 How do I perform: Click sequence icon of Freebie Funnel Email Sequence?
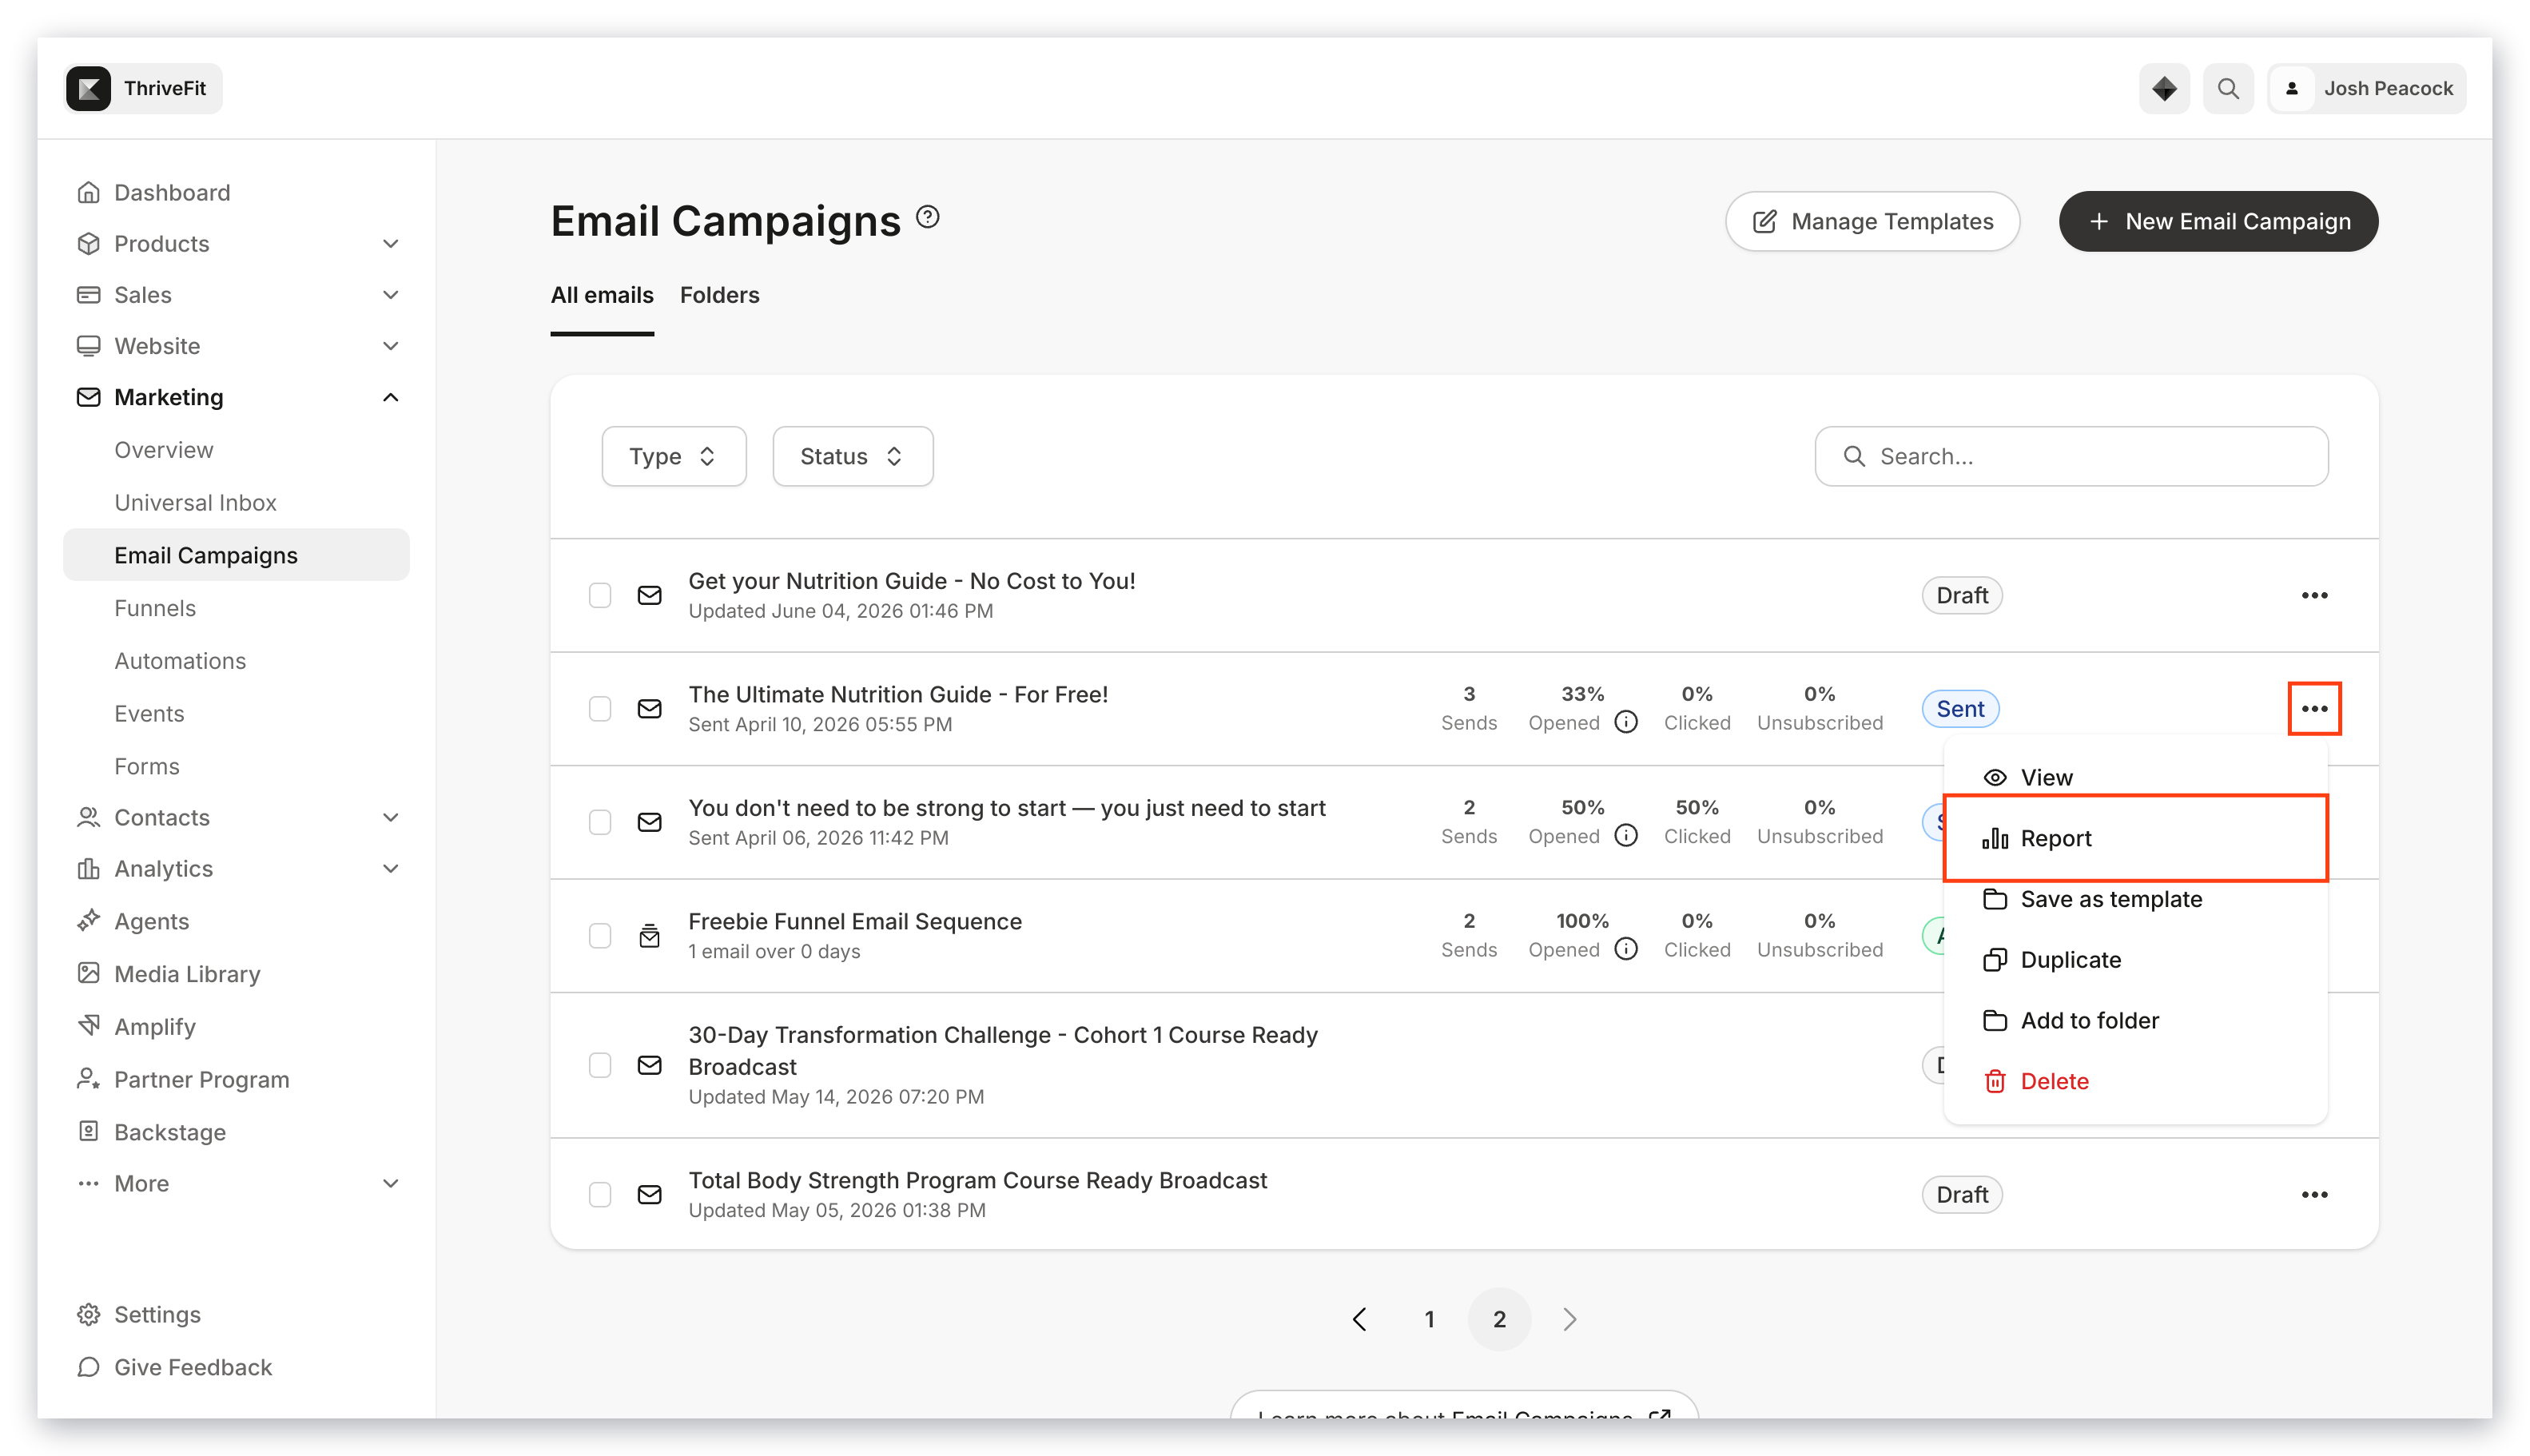tap(649, 936)
